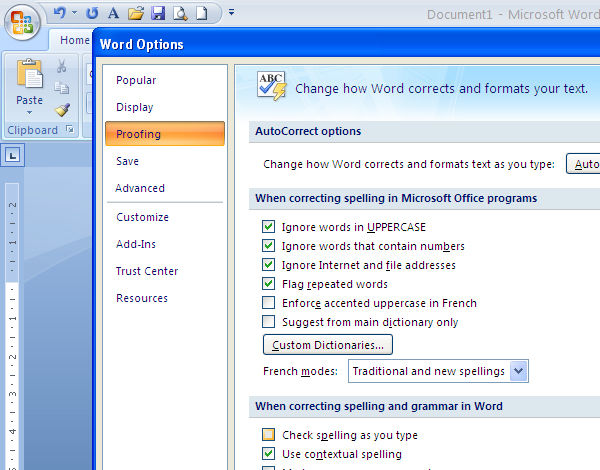Open the Office Button menu
The height and width of the screenshot is (470, 600).
pyautogui.click(x=22, y=22)
